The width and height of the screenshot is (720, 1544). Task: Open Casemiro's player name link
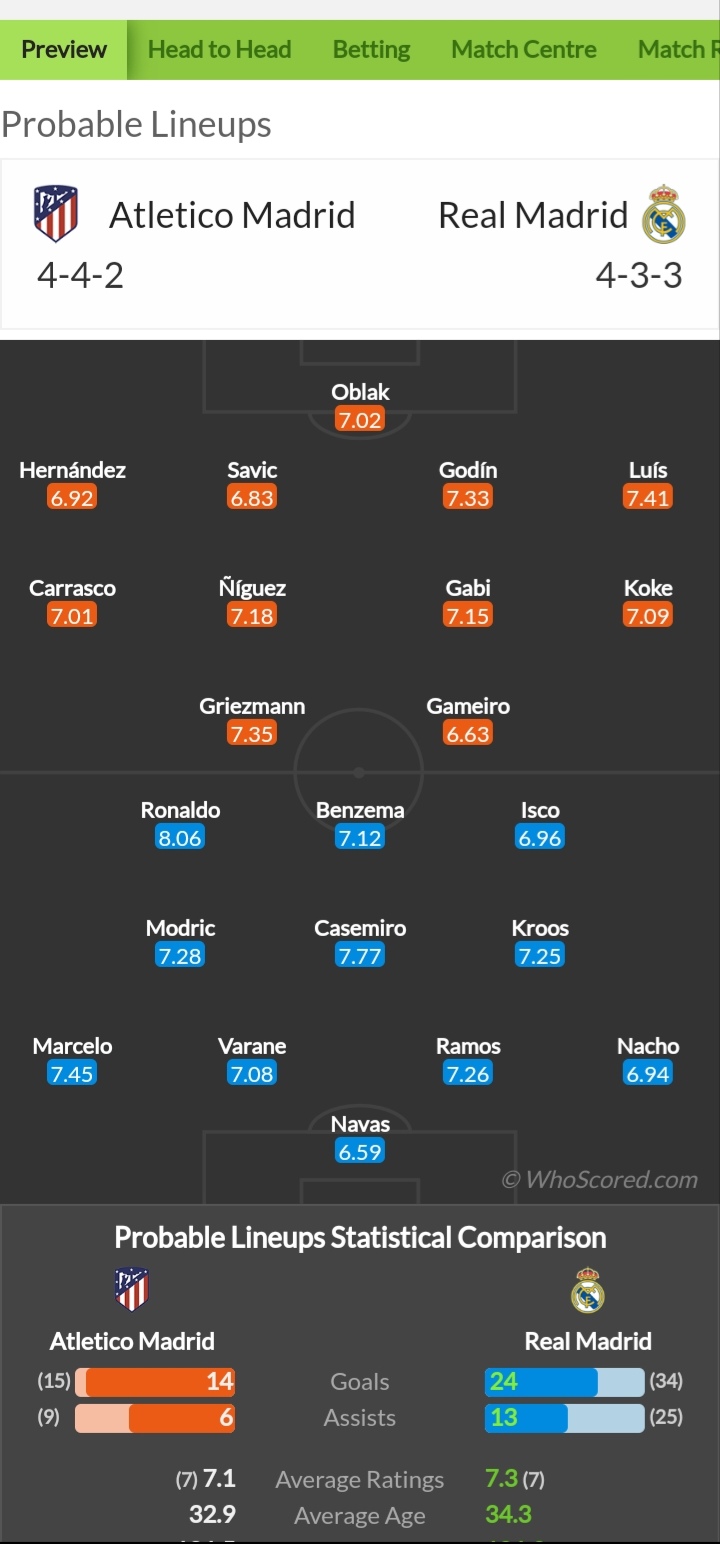click(360, 928)
